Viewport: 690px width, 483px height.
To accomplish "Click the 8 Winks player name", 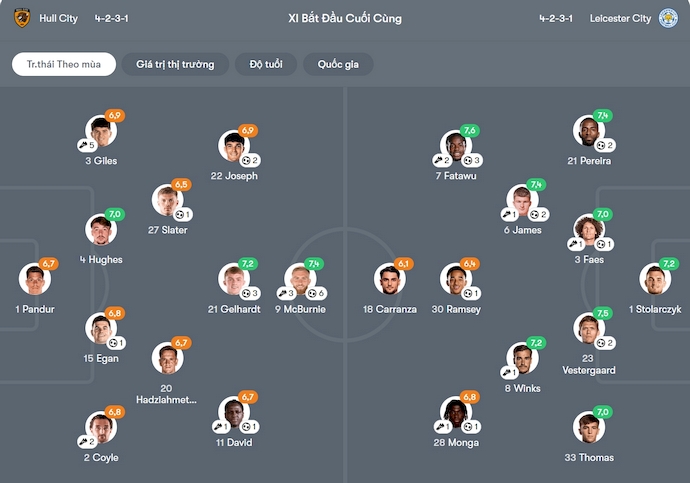I will click(x=523, y=388).
